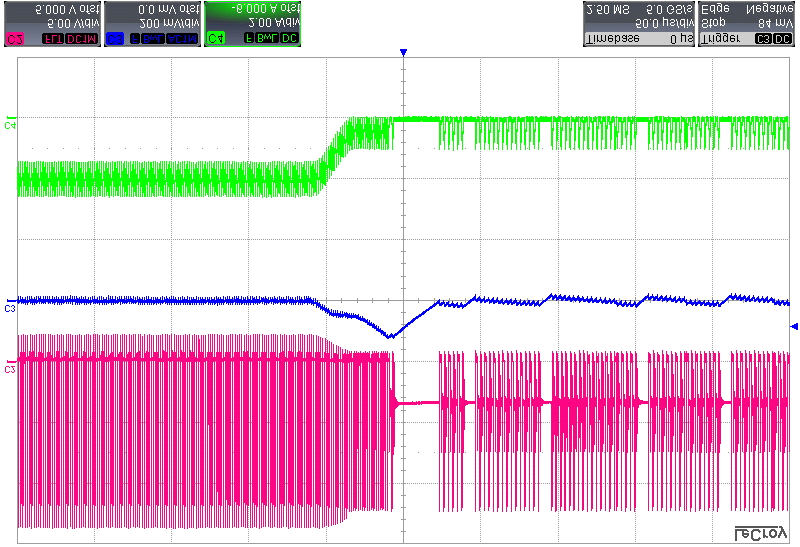The height and width of the screenshot is (547, 800).
Task: Click the C3 source badge in Trigger box
Action: click(x=763, y=38)
